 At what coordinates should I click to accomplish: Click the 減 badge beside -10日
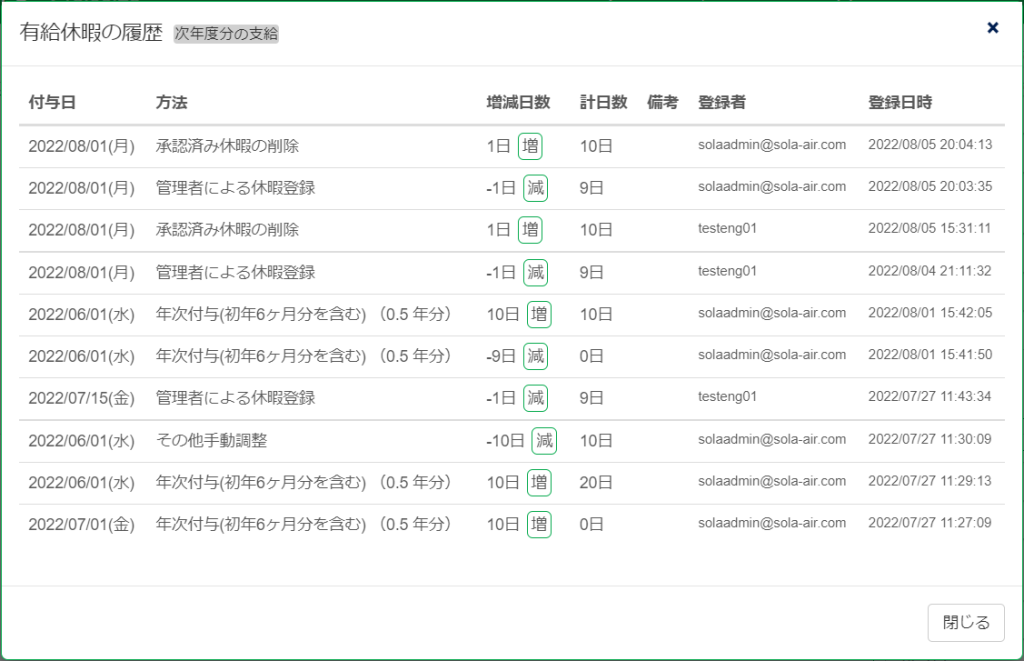coord(544,440)
